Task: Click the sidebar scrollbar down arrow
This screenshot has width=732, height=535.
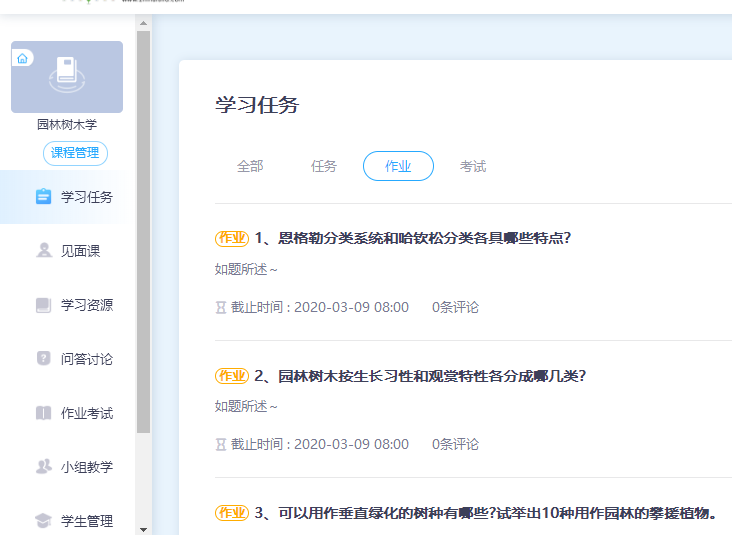Action: click(143, 528)
